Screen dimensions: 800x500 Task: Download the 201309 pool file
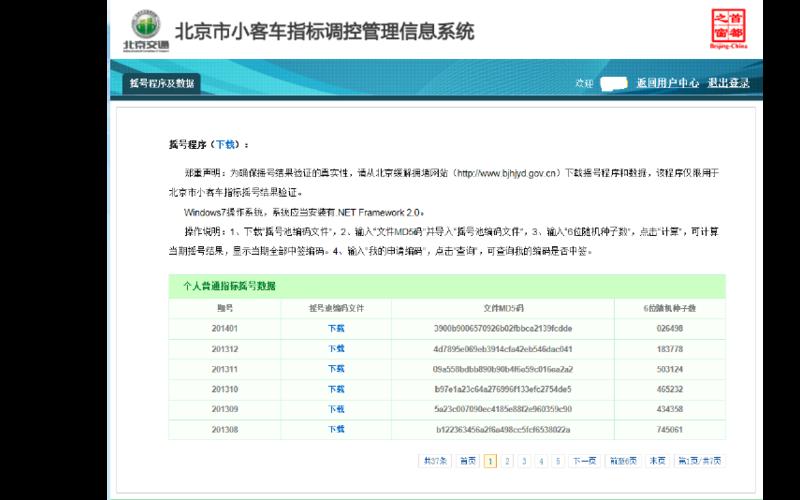coord(336,409)
